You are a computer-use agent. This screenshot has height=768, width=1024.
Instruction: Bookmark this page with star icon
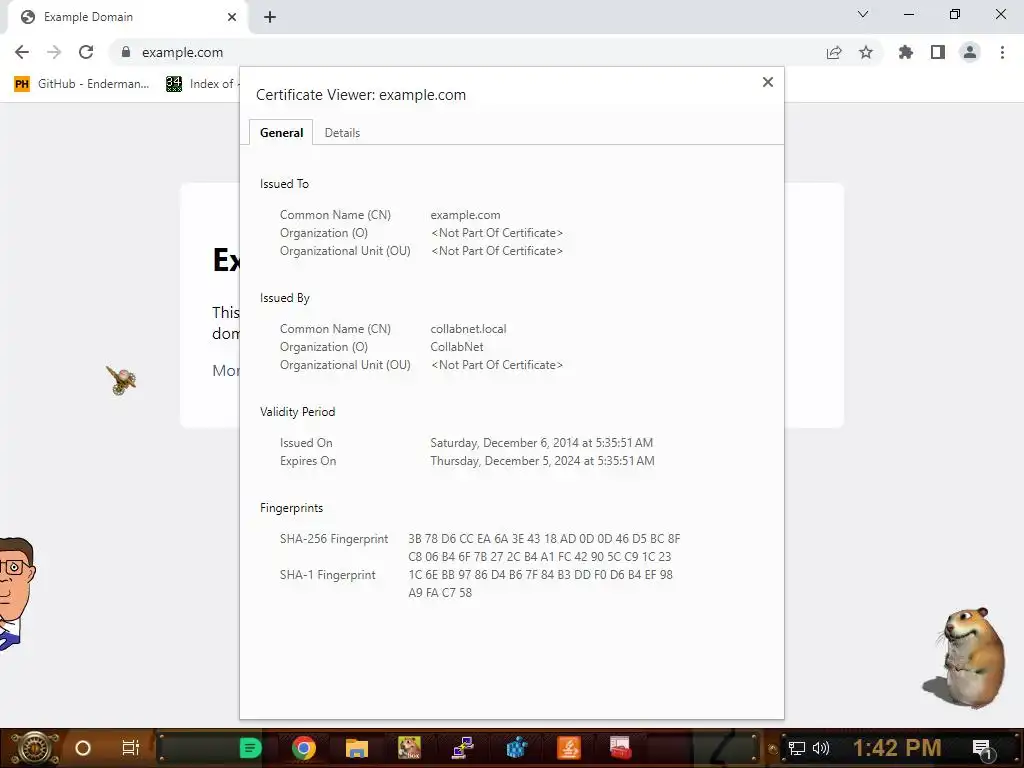(866, 52)
